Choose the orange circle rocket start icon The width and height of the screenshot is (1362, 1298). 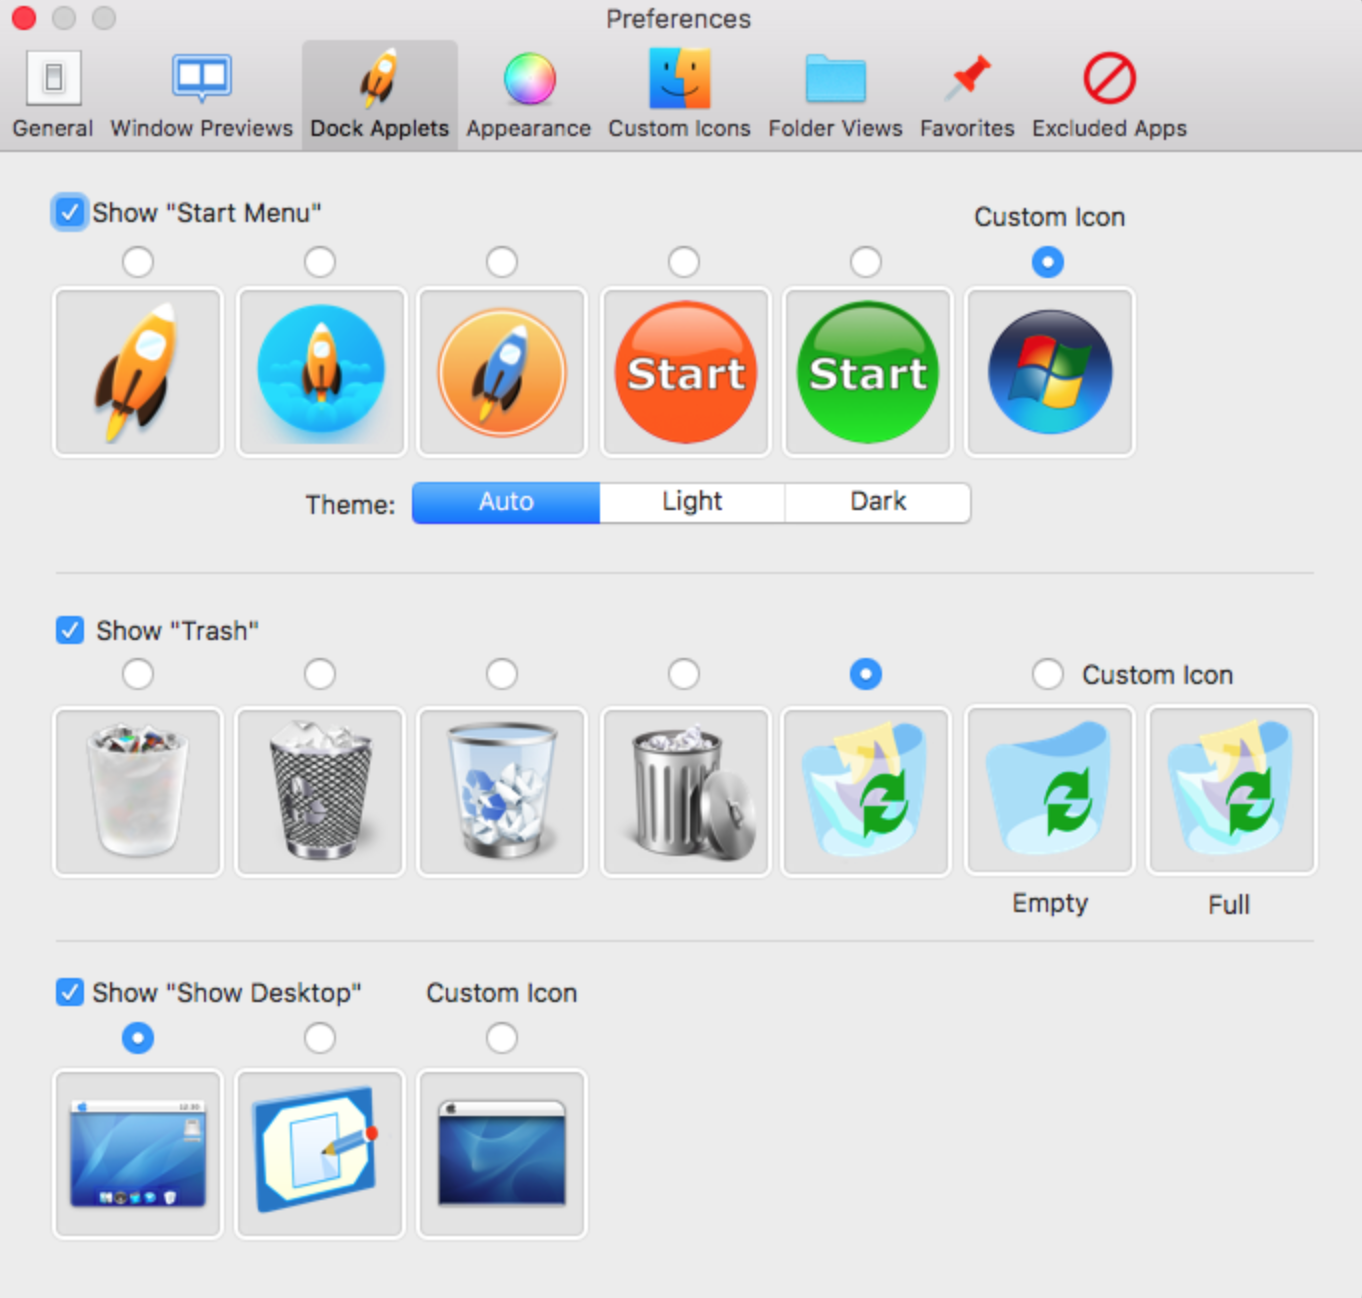(x=502, y=372)
